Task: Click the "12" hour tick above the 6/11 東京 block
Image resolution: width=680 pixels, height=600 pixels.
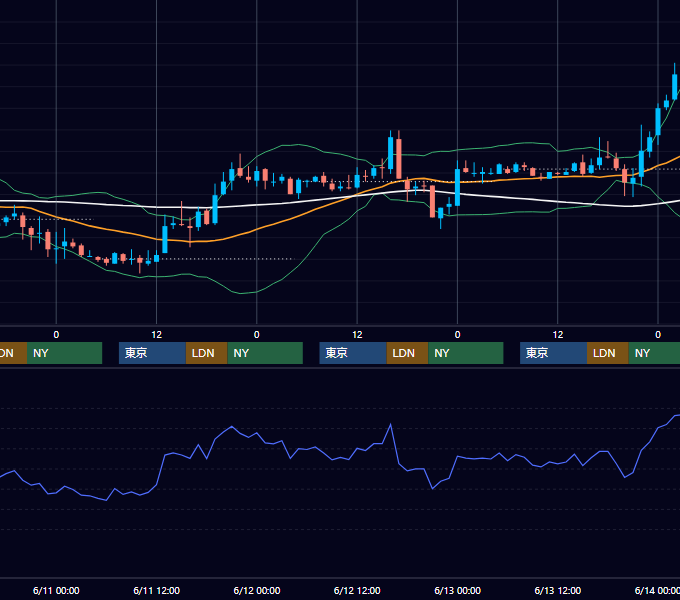Action: (x=157, y=335)
